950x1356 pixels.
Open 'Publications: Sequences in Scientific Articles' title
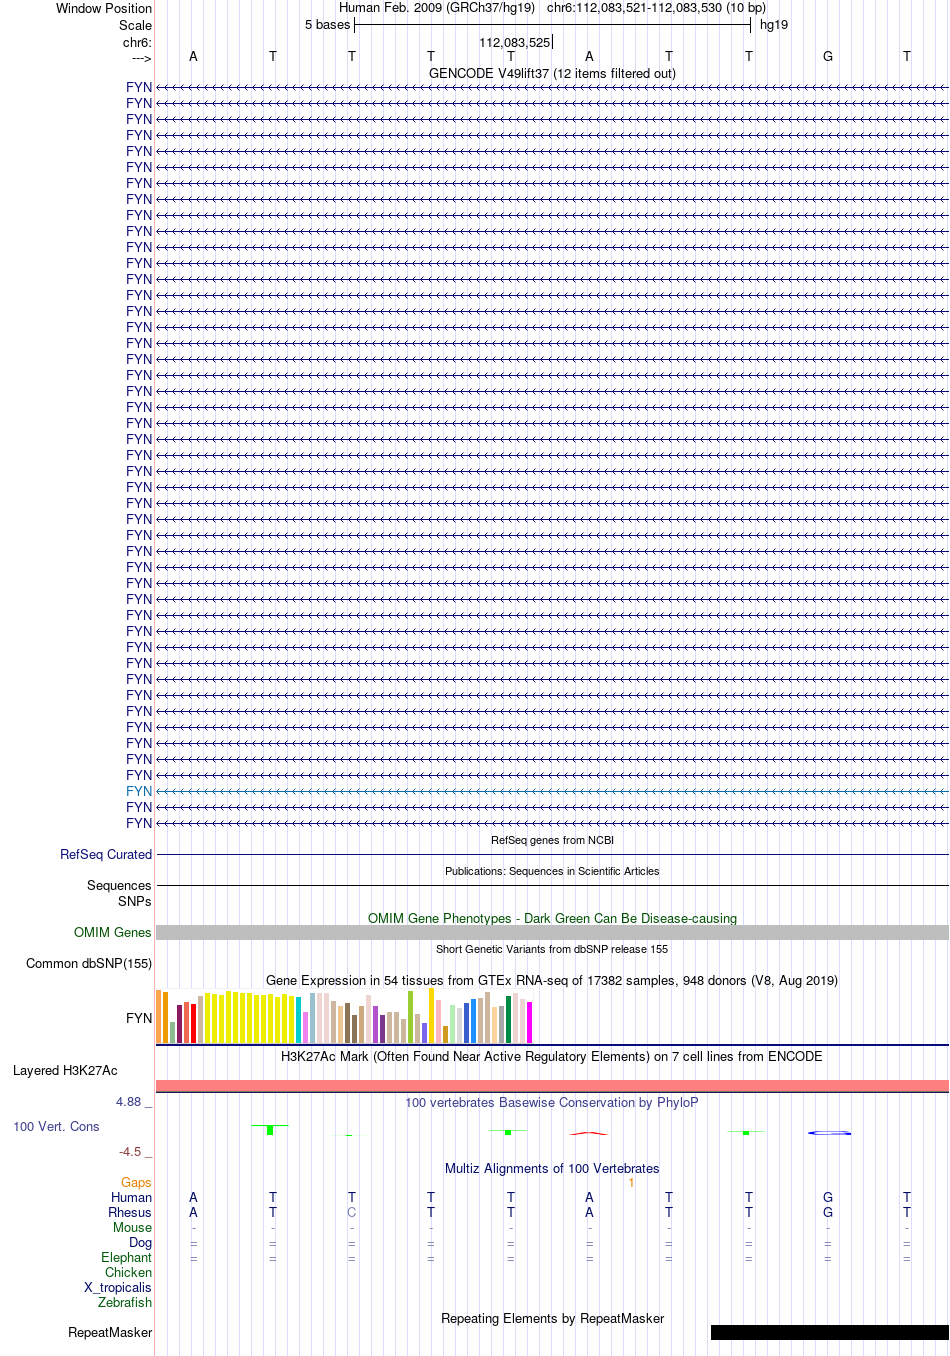pyautogui.click(x=552, y=871)
